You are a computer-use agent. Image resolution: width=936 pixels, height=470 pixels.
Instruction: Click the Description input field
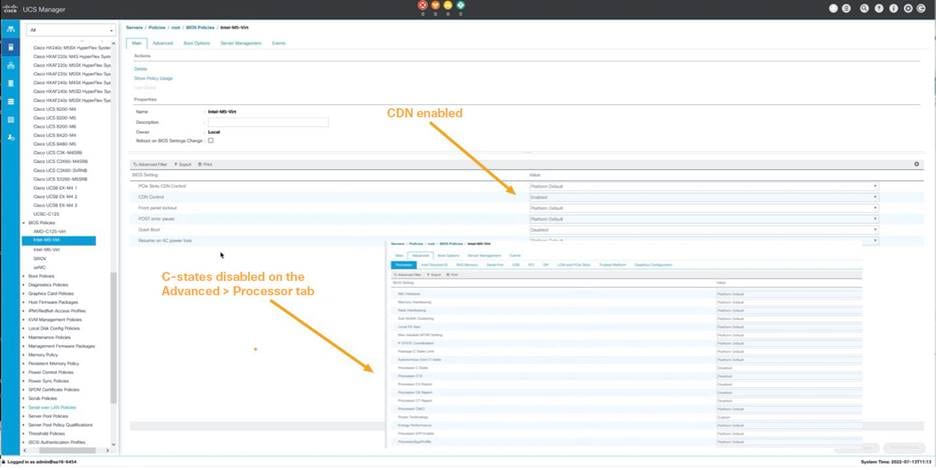tap(268, 122)
